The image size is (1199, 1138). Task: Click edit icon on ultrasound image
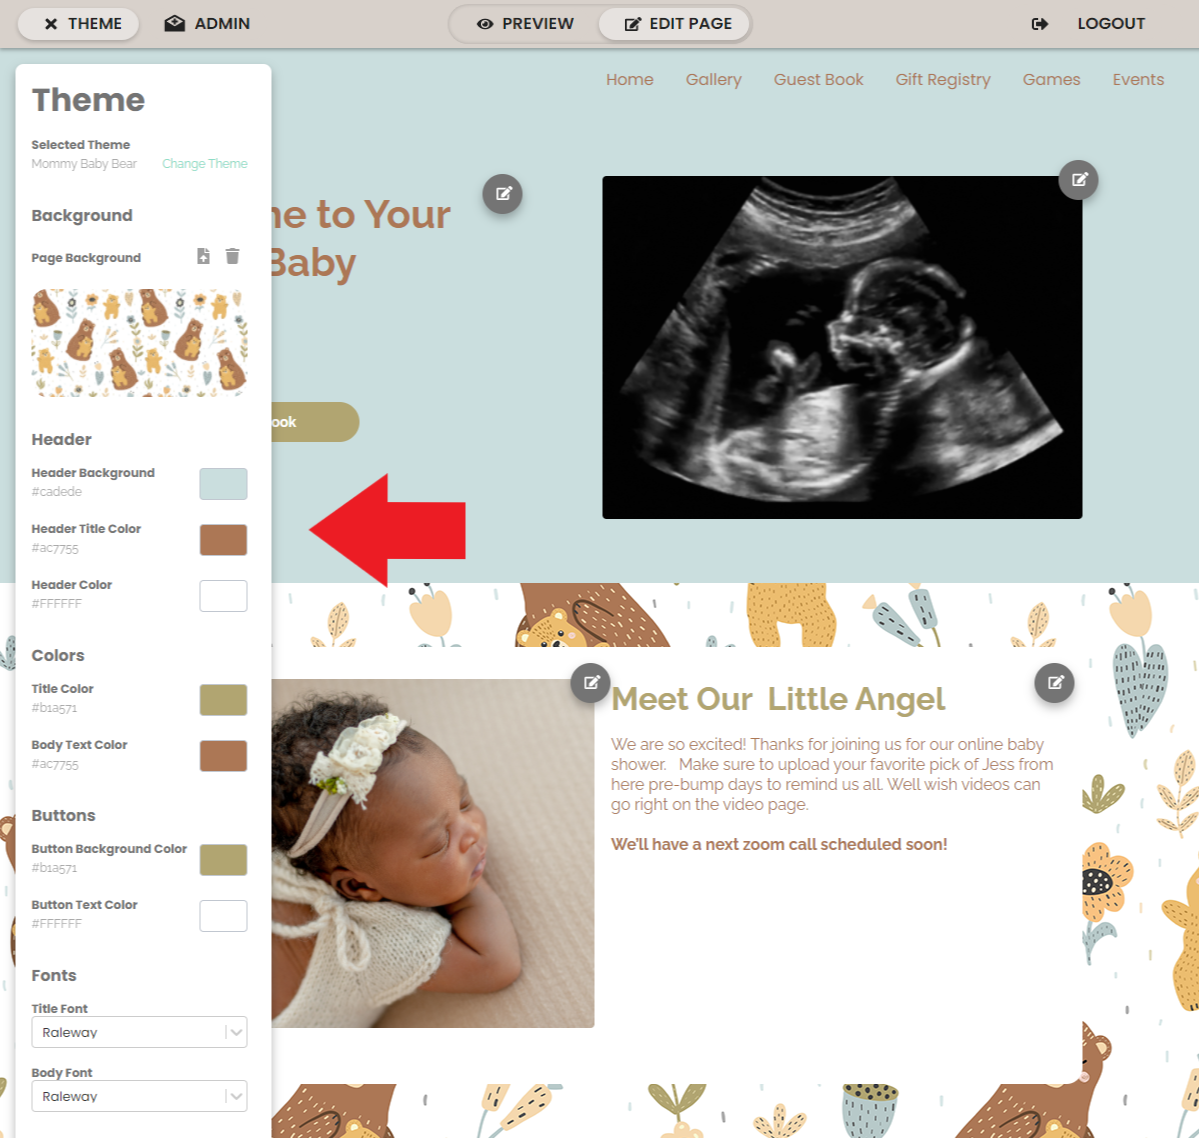tap(1078, 180)
